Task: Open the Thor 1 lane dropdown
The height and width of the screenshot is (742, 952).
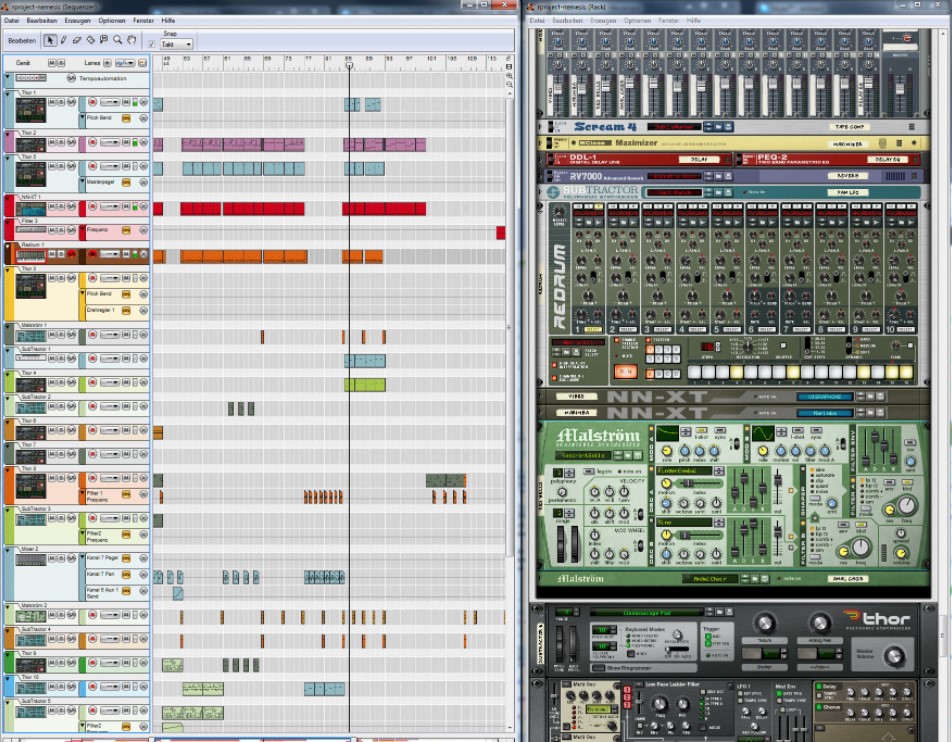Action: (x=110, y=102)
